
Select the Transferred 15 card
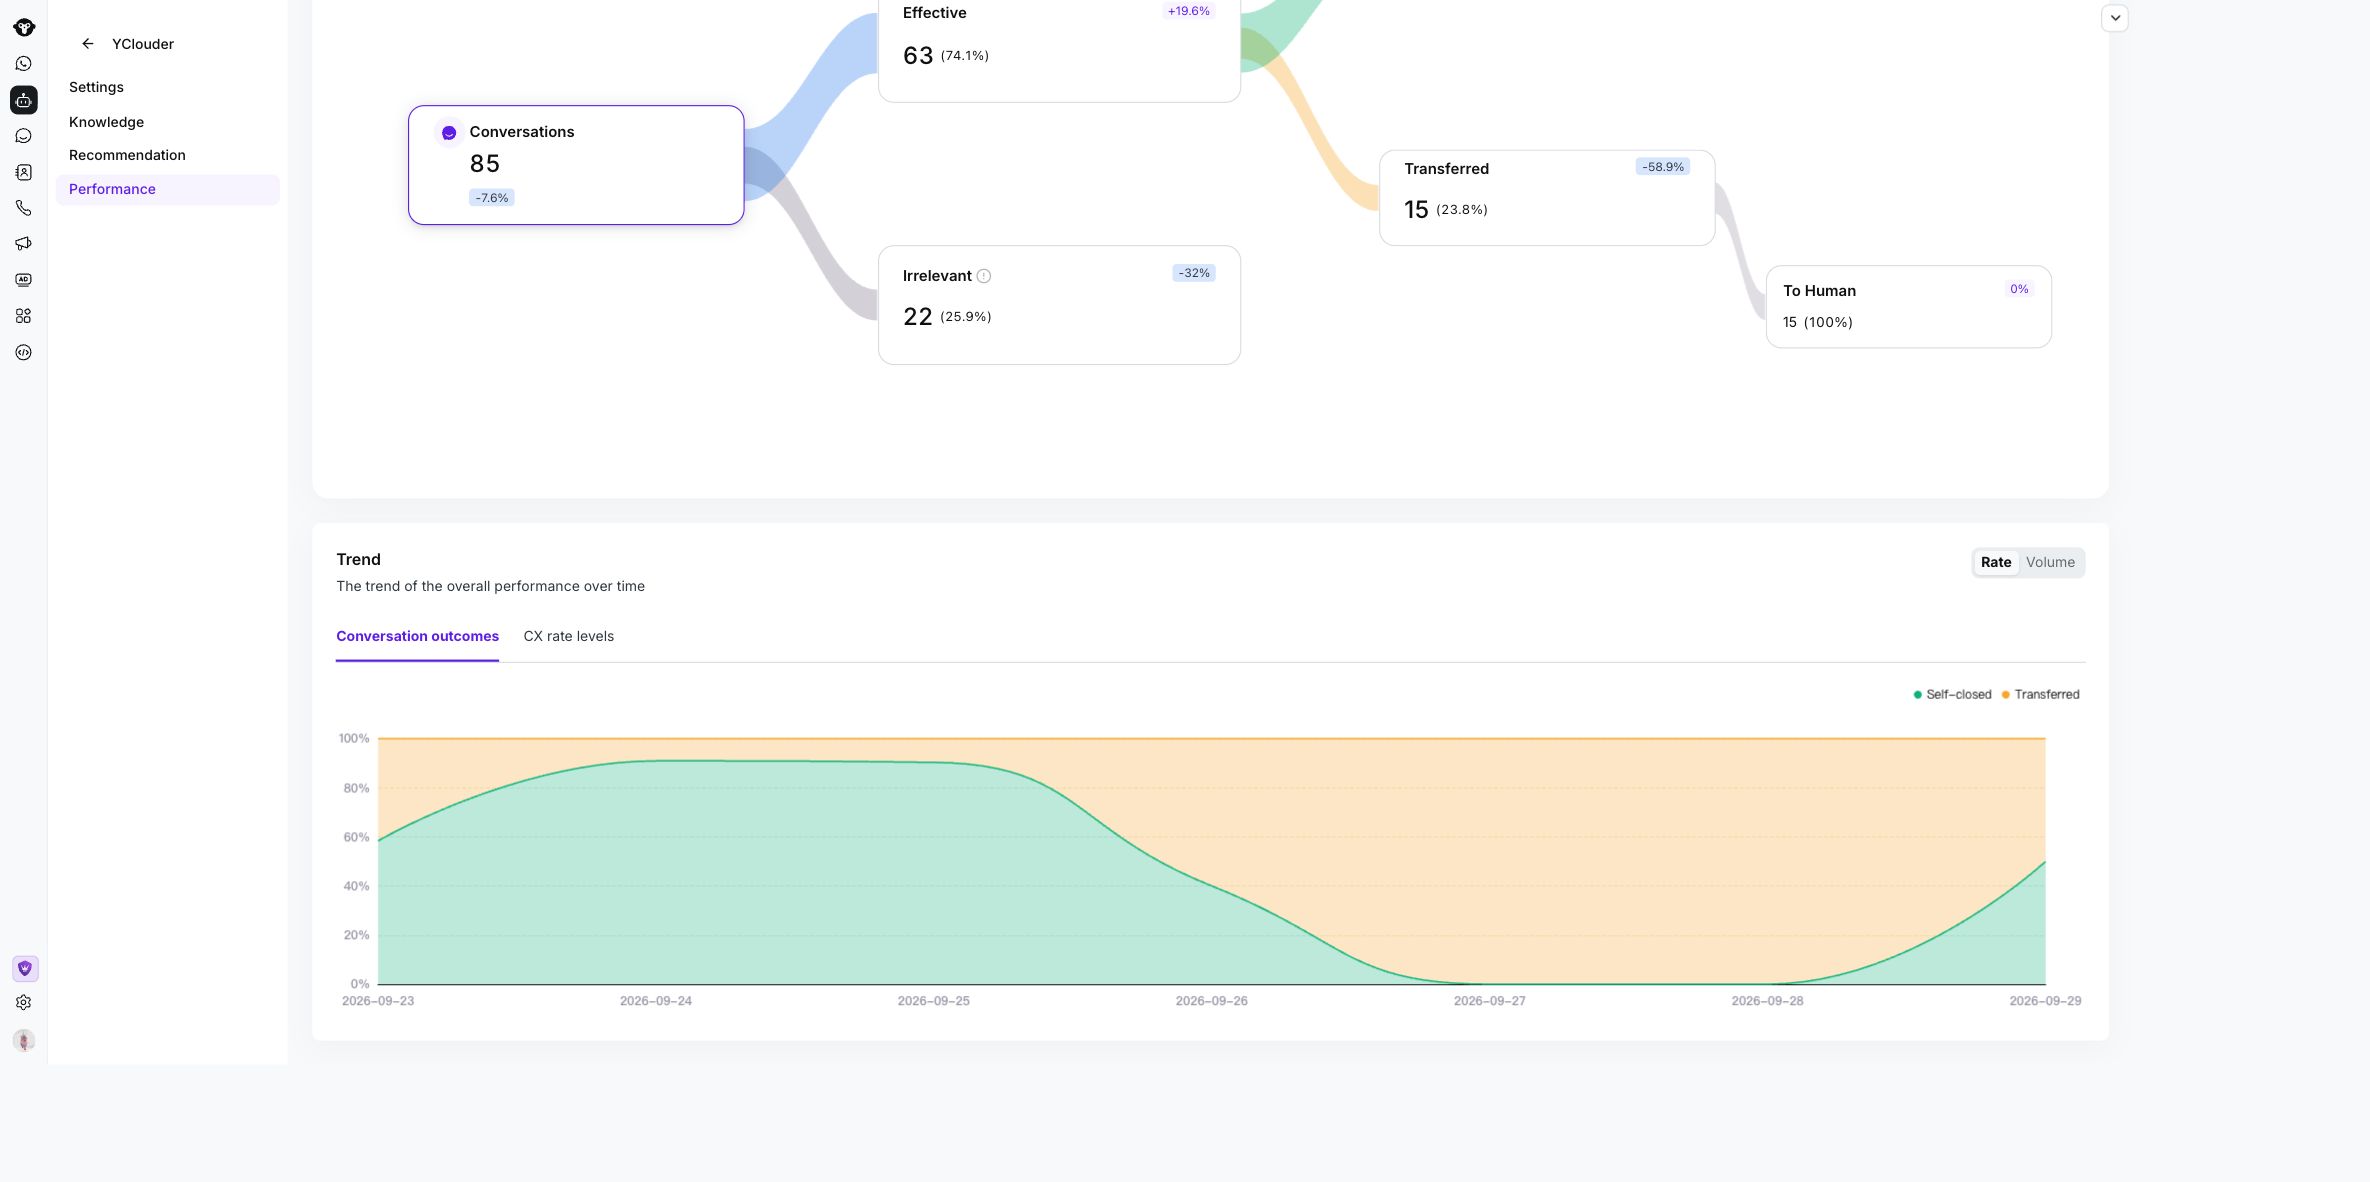1547,198
